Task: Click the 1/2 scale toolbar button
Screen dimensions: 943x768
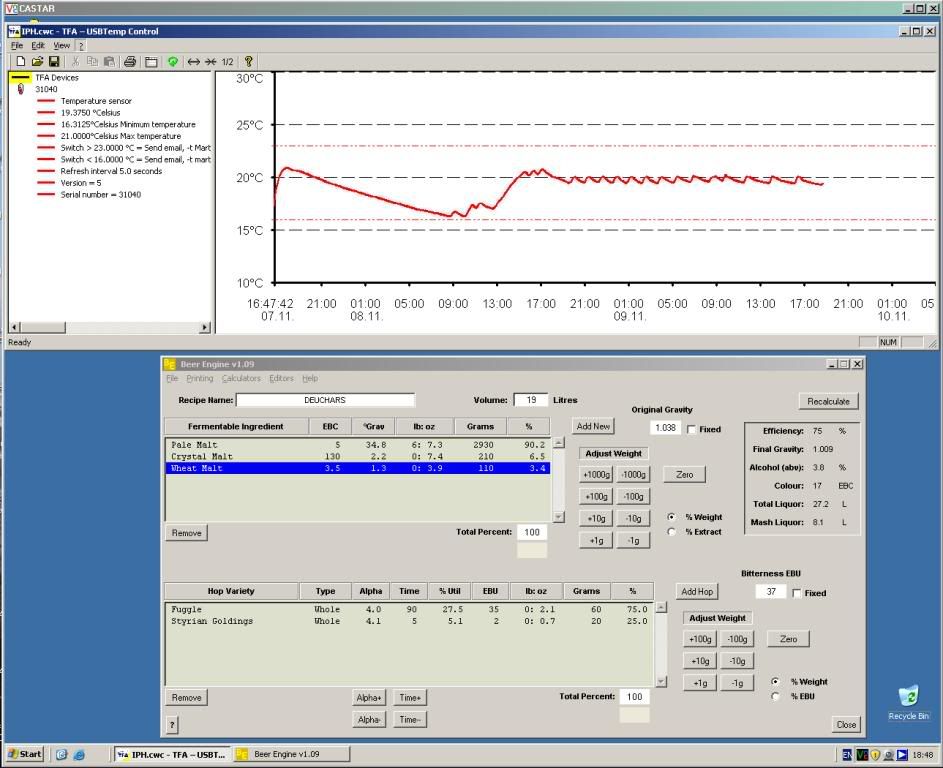Action: (x=227, y=61)
